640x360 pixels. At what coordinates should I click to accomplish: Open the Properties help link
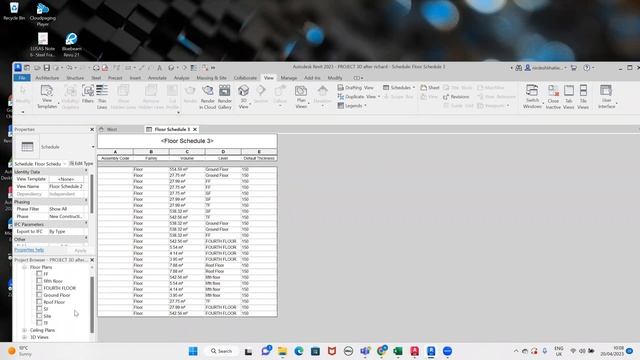tap(29, 250)
